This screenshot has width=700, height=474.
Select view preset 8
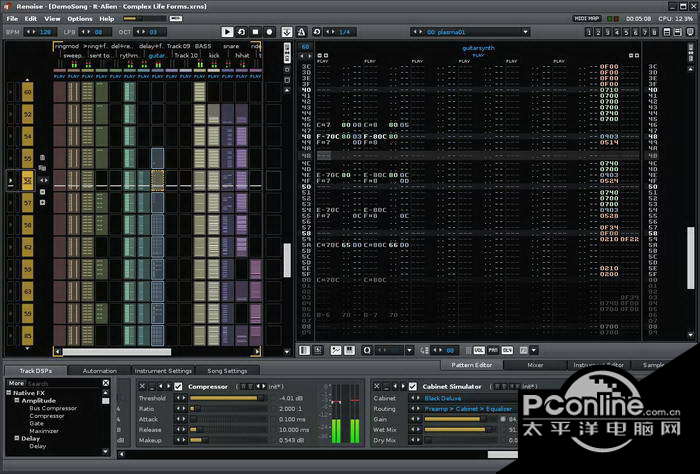(654, 32)
